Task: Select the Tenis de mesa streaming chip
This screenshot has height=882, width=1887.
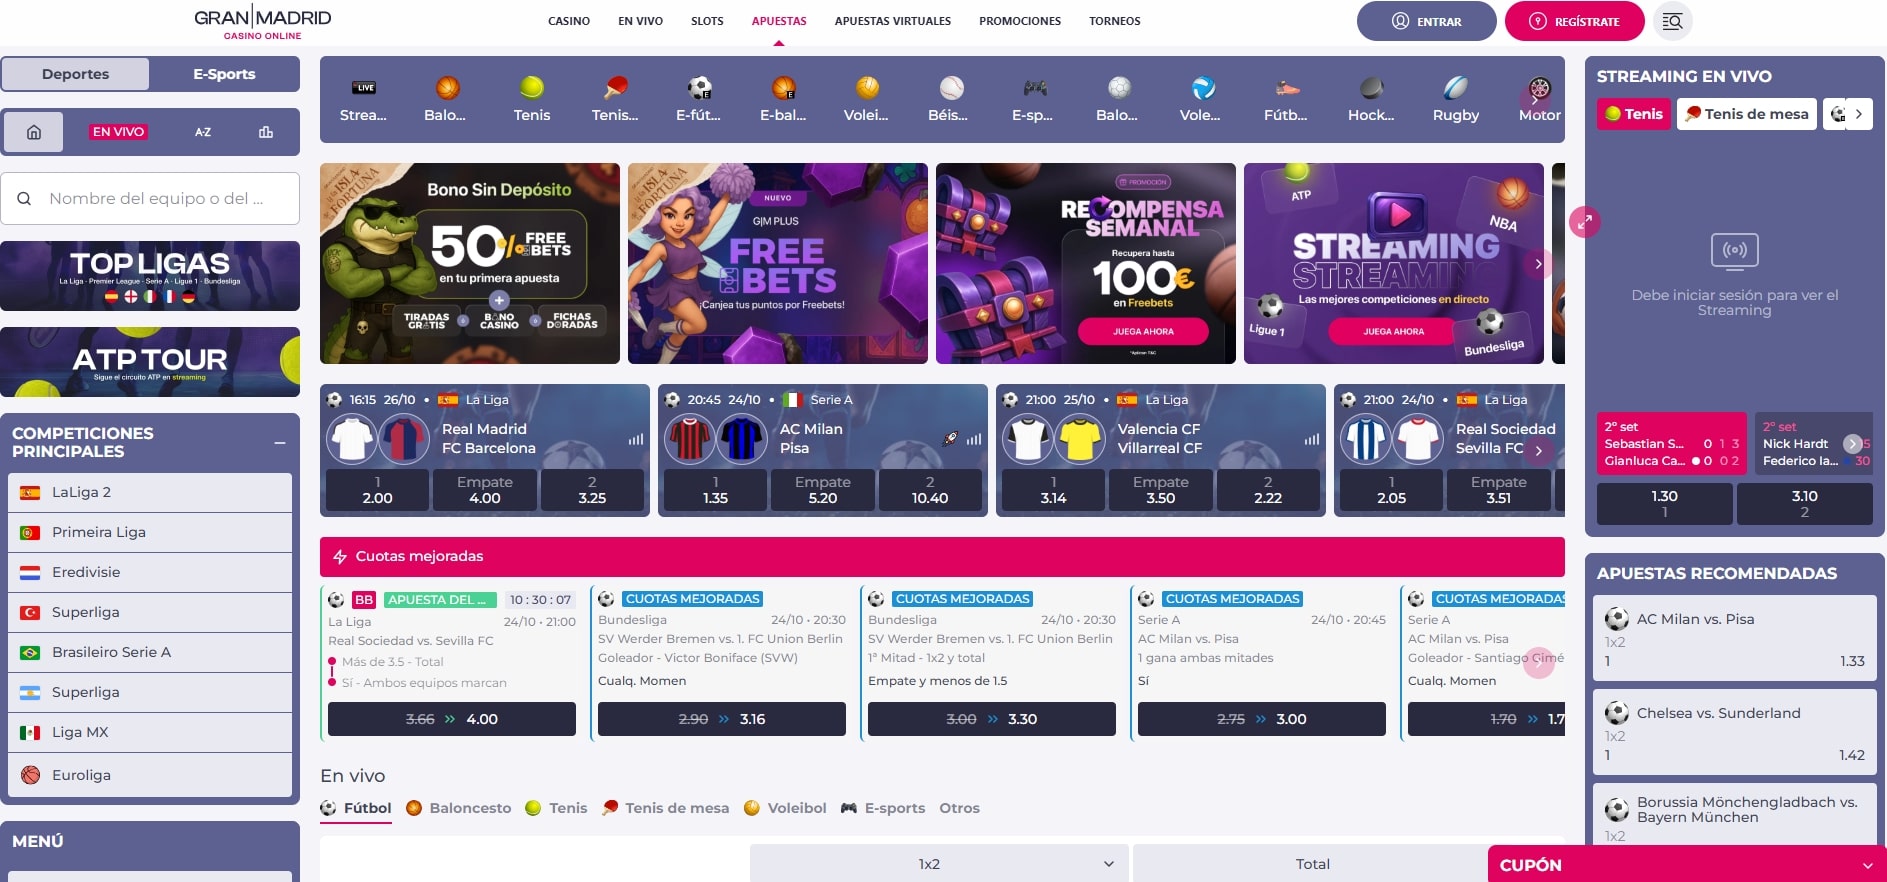Action: click(1747, 114)
